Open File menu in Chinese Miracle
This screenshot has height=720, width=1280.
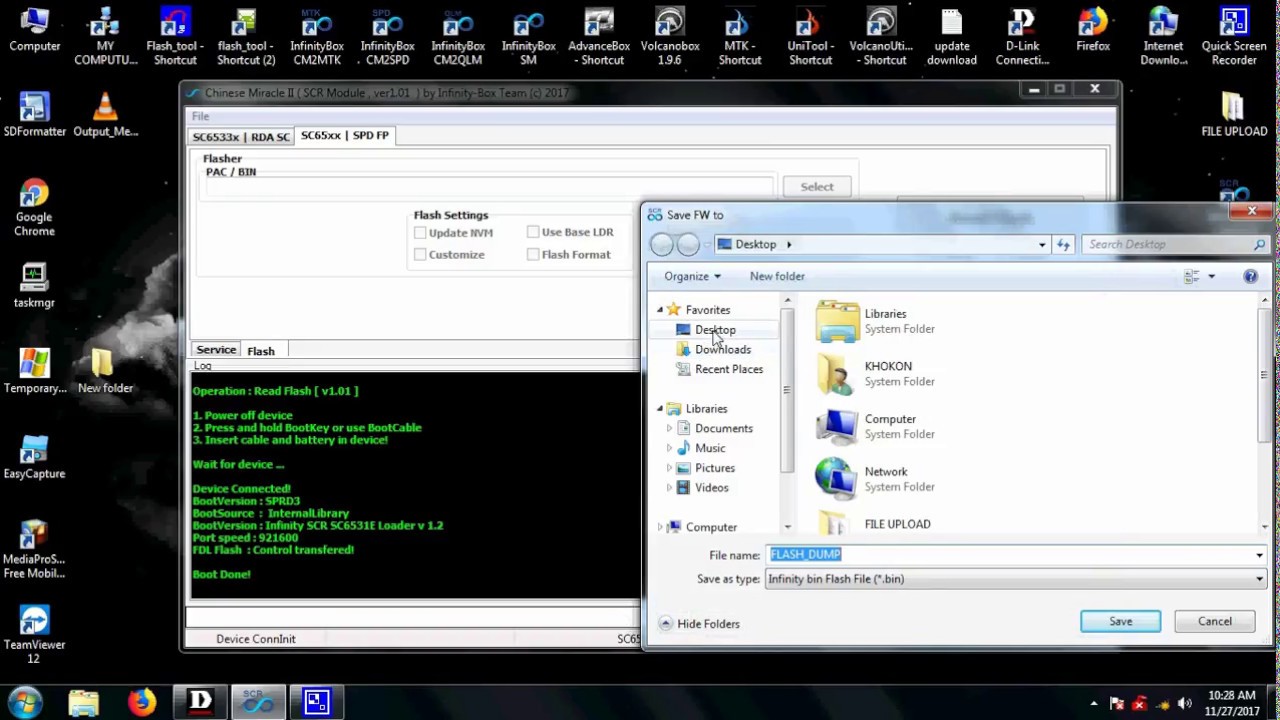point(201,116)
